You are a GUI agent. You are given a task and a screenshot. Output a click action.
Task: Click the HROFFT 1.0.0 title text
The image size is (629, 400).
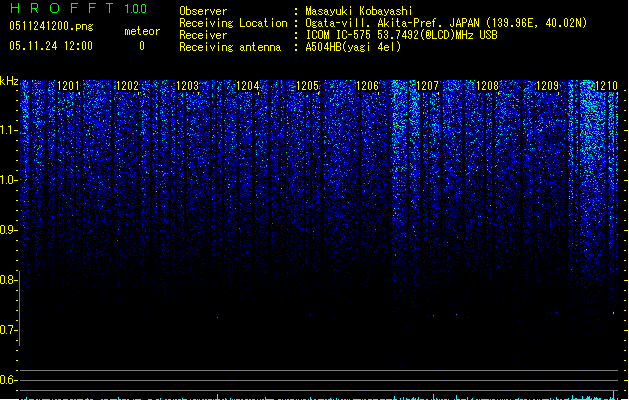79,8
